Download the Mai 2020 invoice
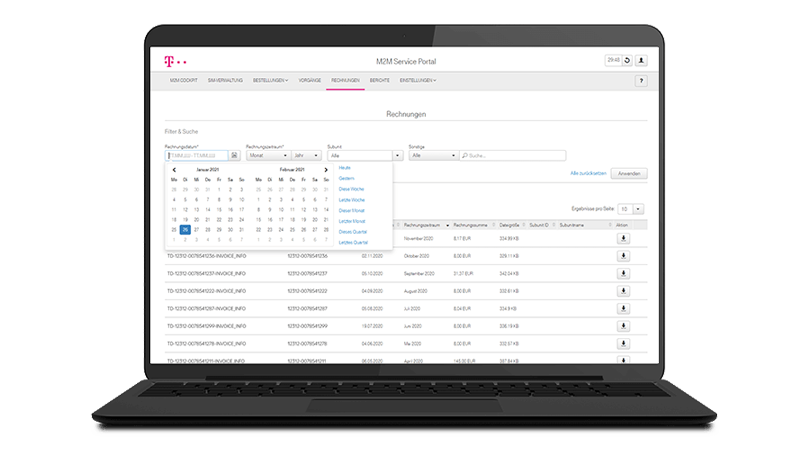Screen dimensions: 810x450 (x=623, y=344)
